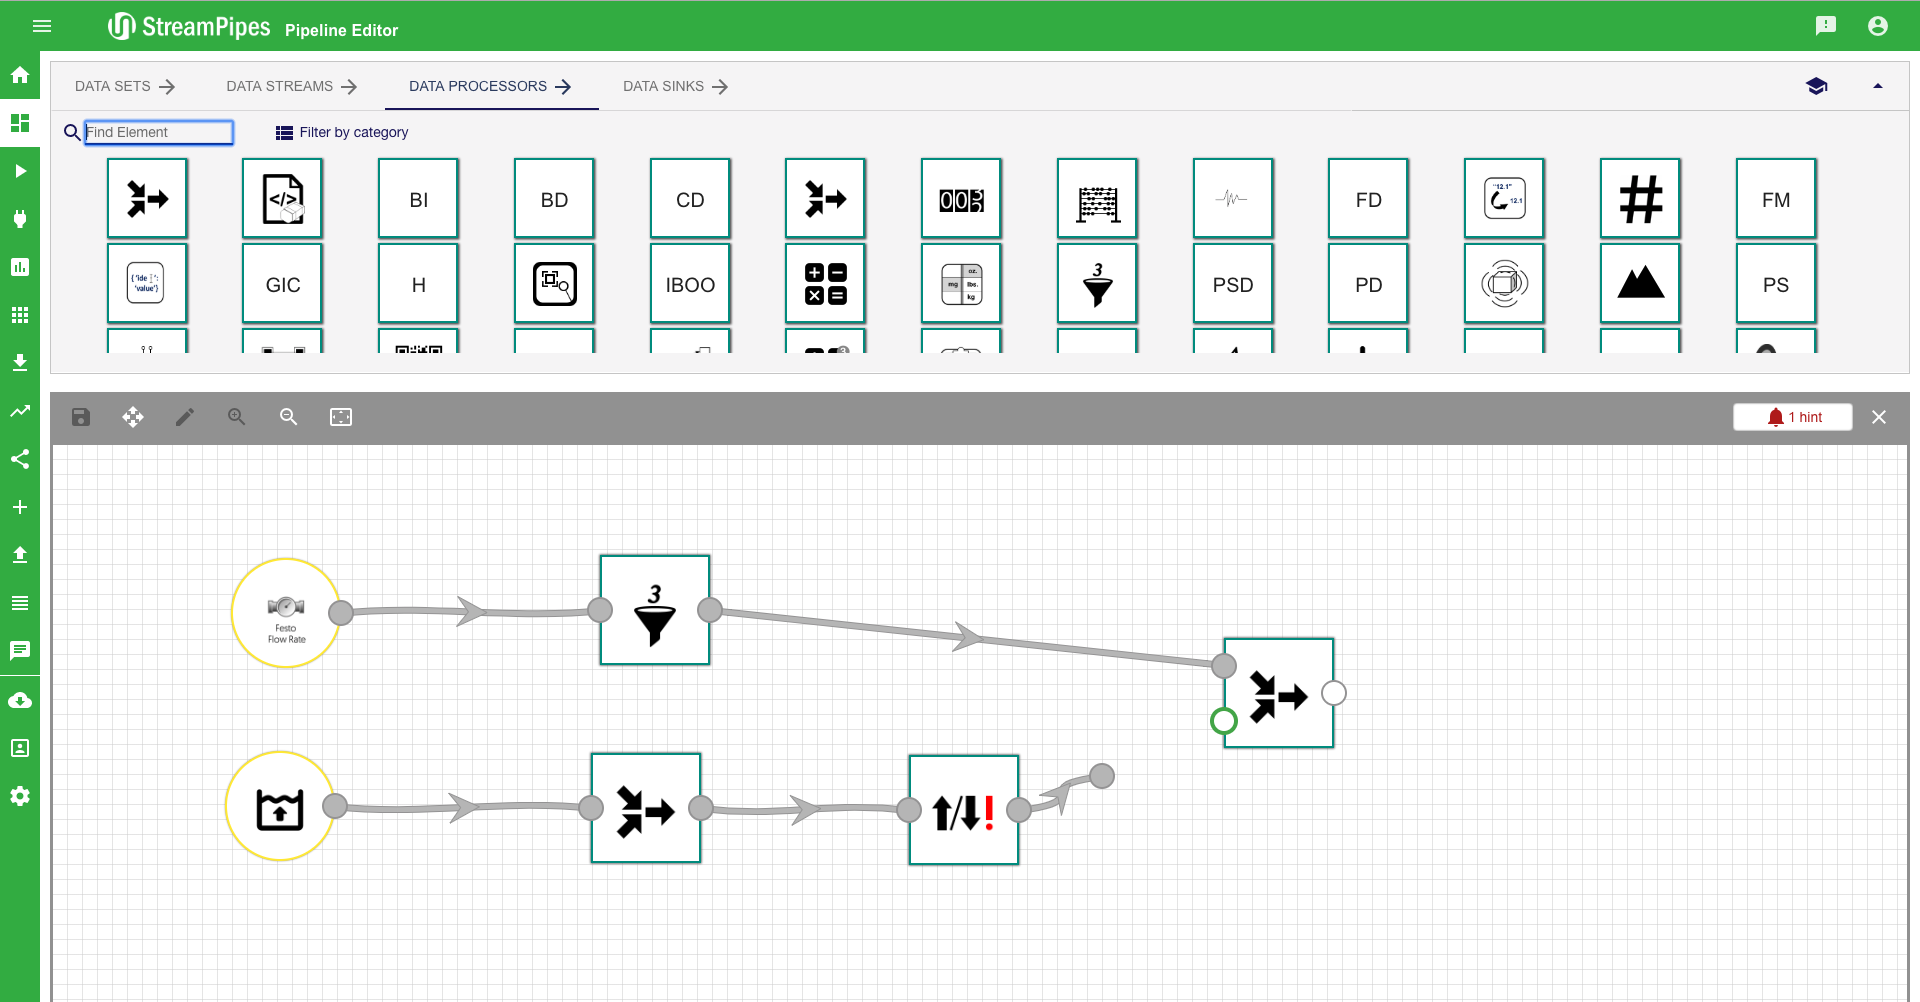Switch to the Data Sinks tab

(x=675, y=86)
